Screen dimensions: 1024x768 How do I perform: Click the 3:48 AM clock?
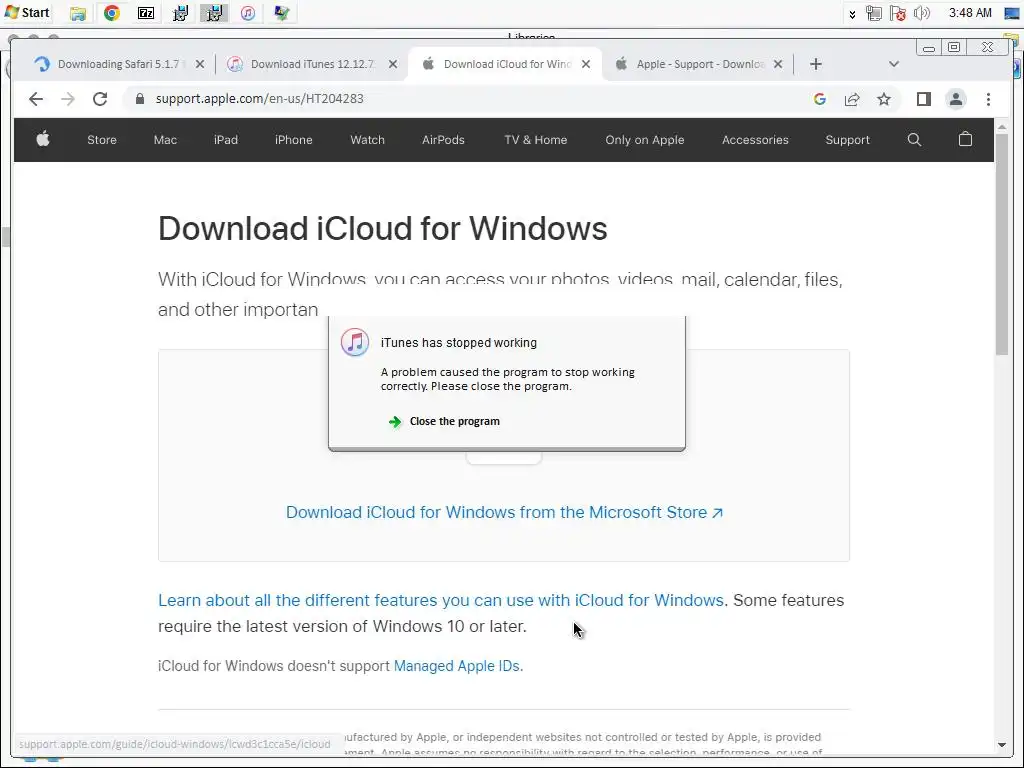970,13
